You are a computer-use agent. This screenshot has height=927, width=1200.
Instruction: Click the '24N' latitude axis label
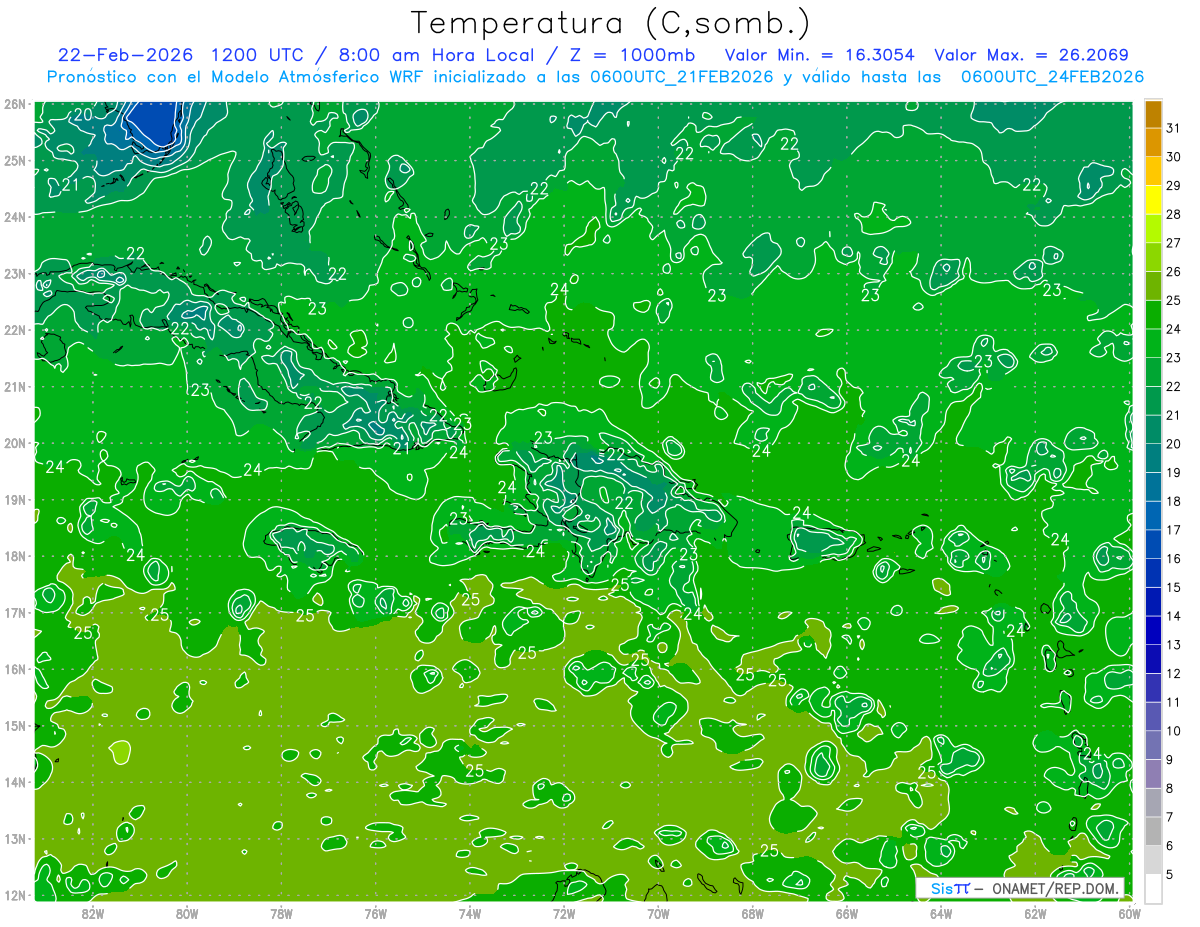pos(15,216)
